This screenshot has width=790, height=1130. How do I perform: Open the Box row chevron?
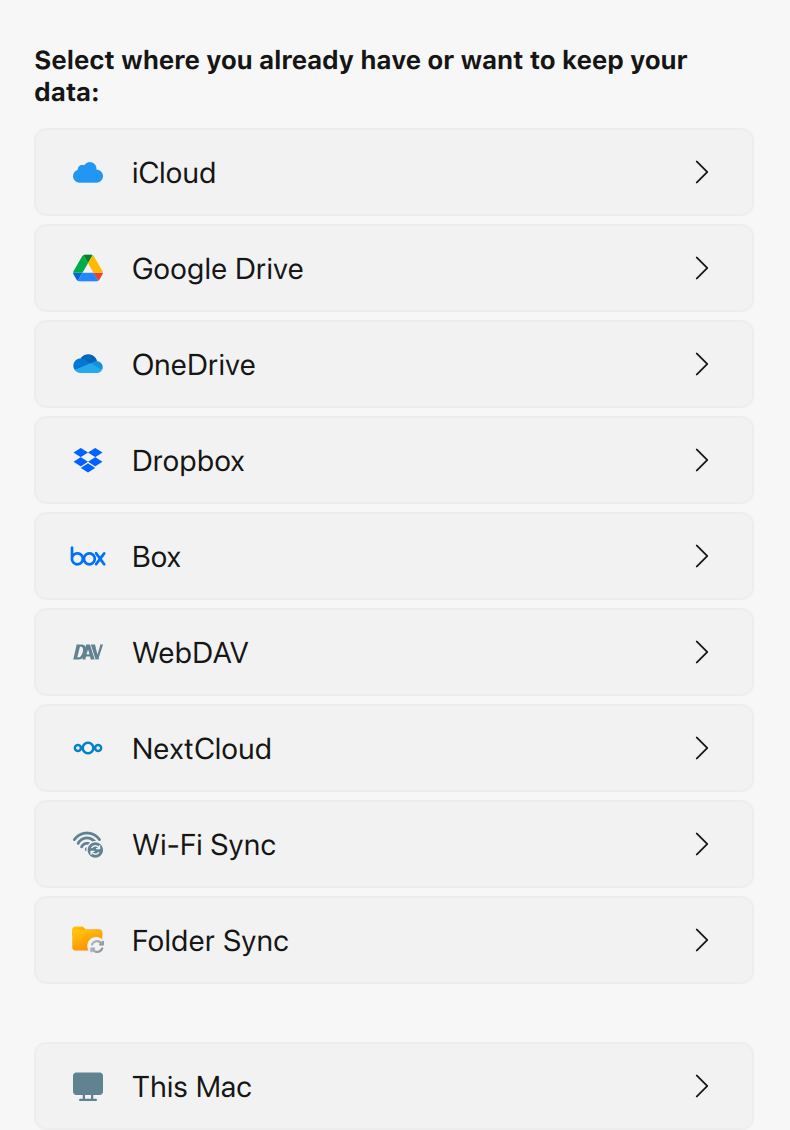click(701, 556)
